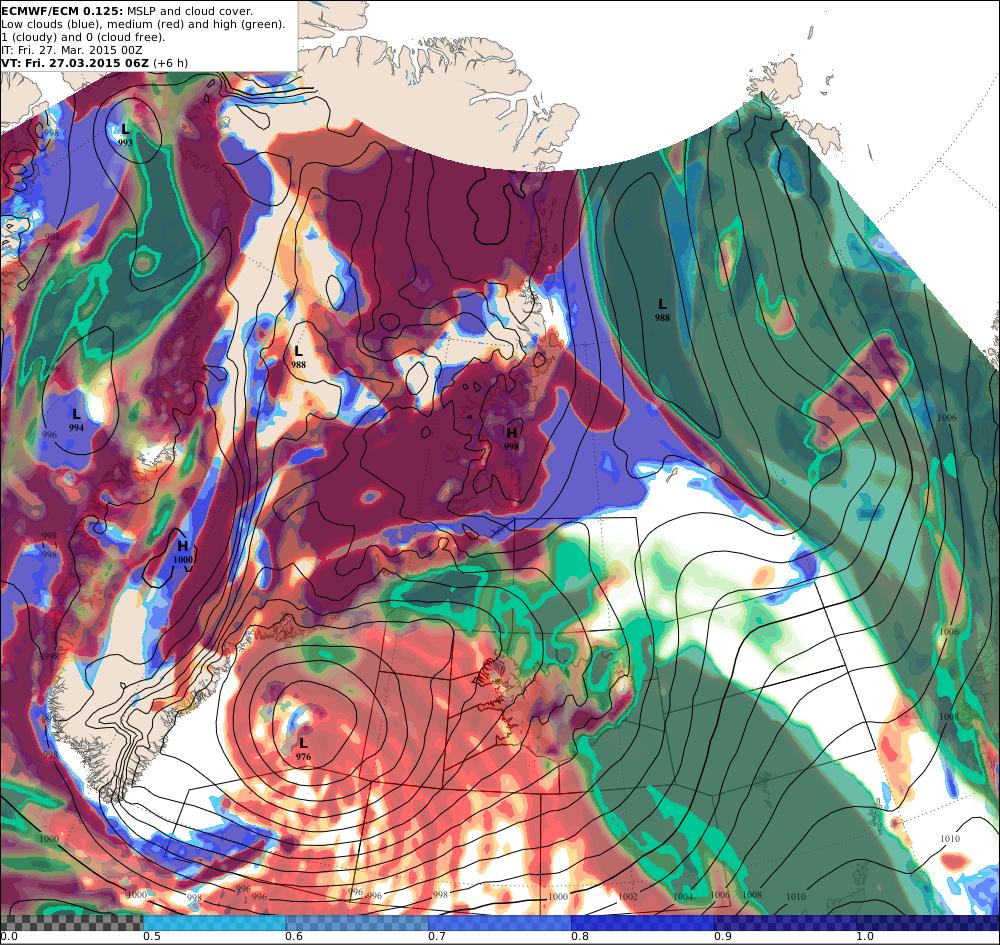Image resolution: width=1000 pixels, height=945 pixels.
Task: Click the title text "ECMWF/ECM 0.125: MSLP and cloud cover."
Action: pyautogui.click(x=127, y=11)
